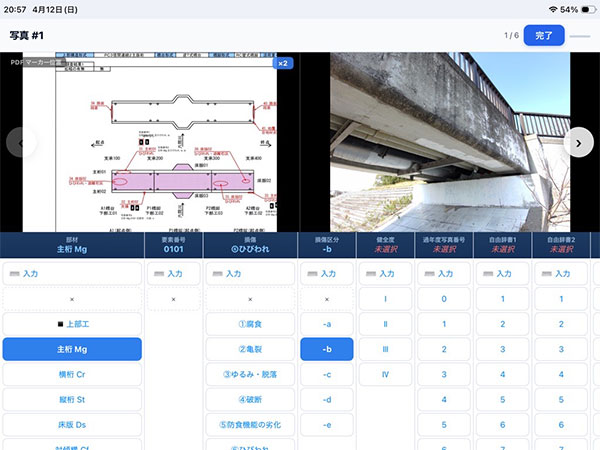This screenshot has height=450, width=600.
Task: Tap the bridge underside photo
Action: (x=450, y=143)
